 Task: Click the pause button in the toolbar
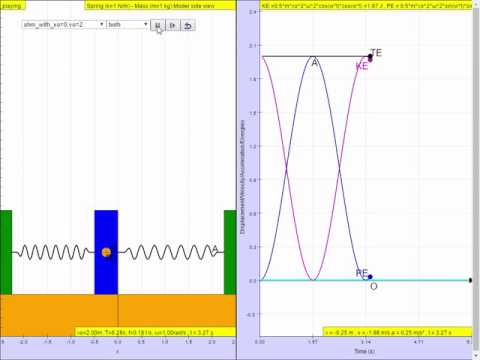coord(158,25)
